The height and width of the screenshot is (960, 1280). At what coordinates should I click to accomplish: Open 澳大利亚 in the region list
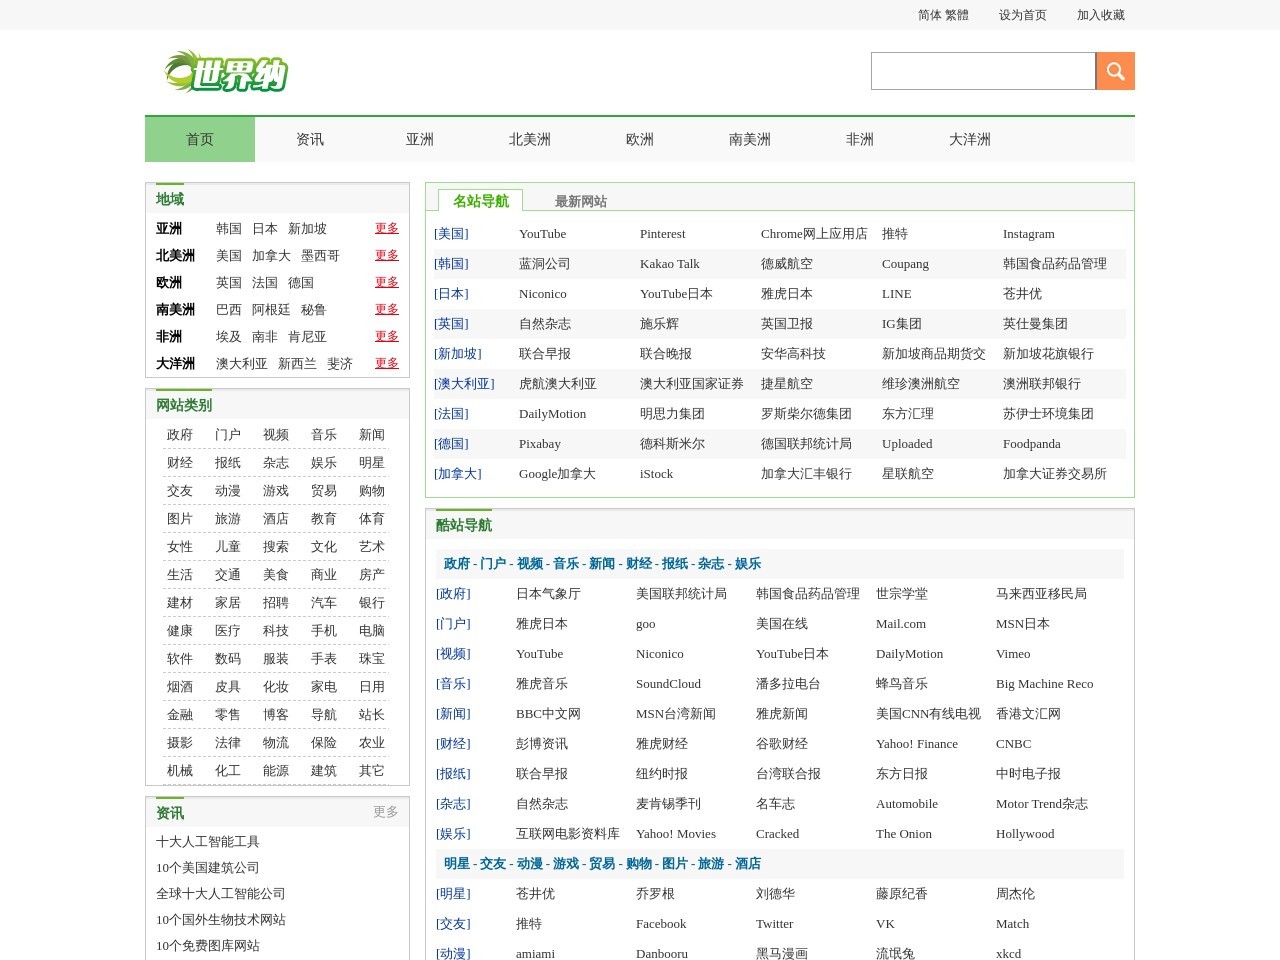tap(242, 364)
